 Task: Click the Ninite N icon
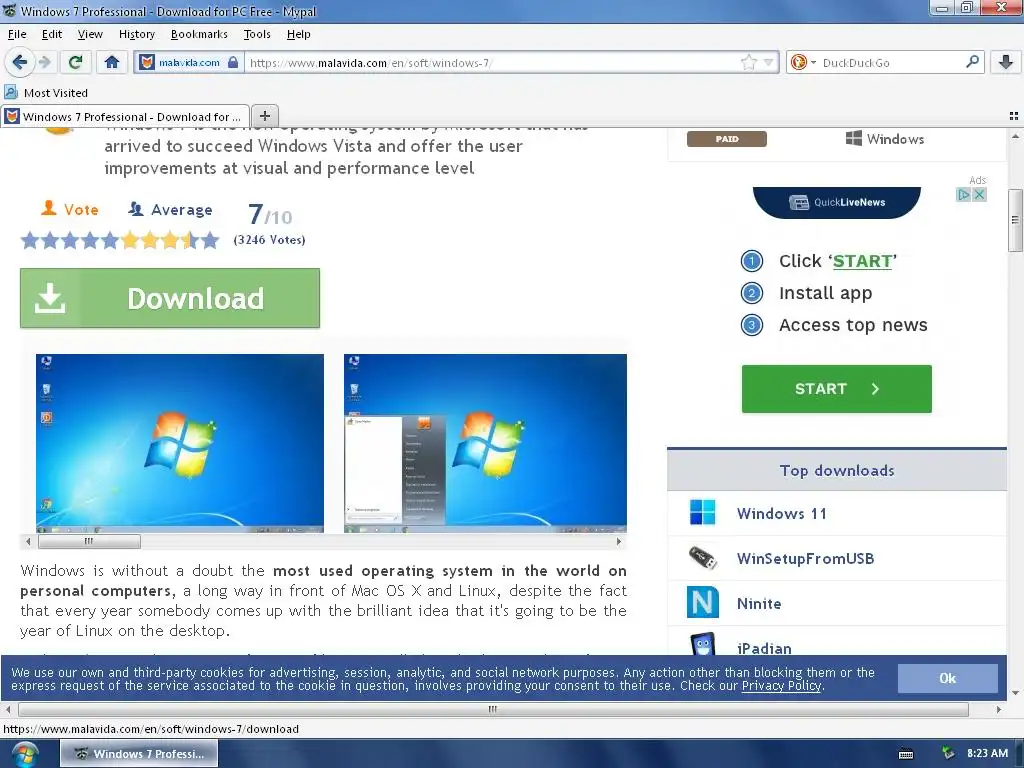[703, 602]
